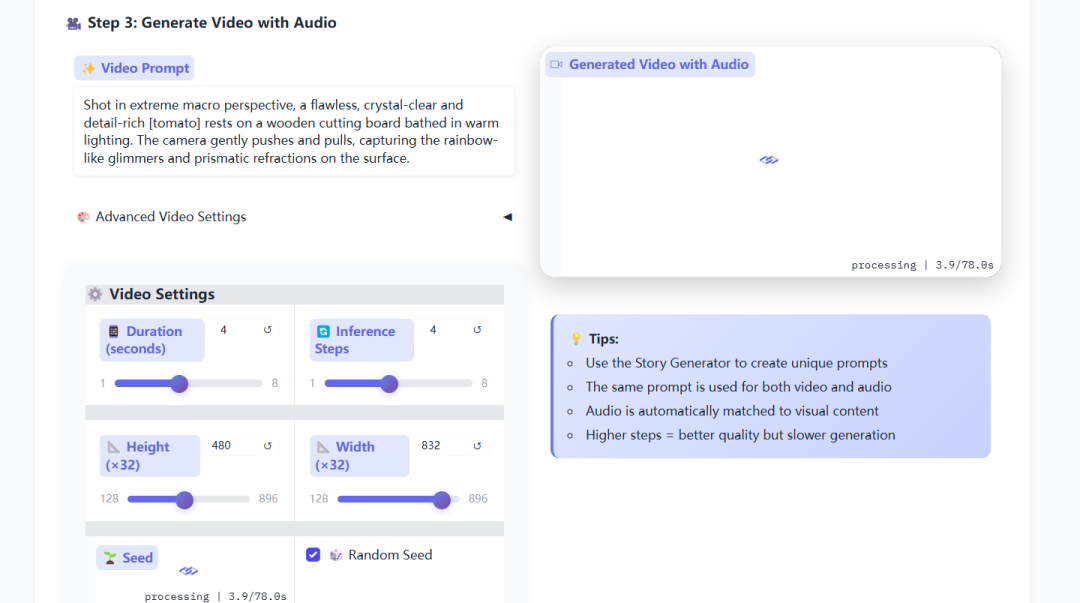This screenshot has height=603, width=1080.
Task: Reset the Width value
Action: (x=477, y=446)
